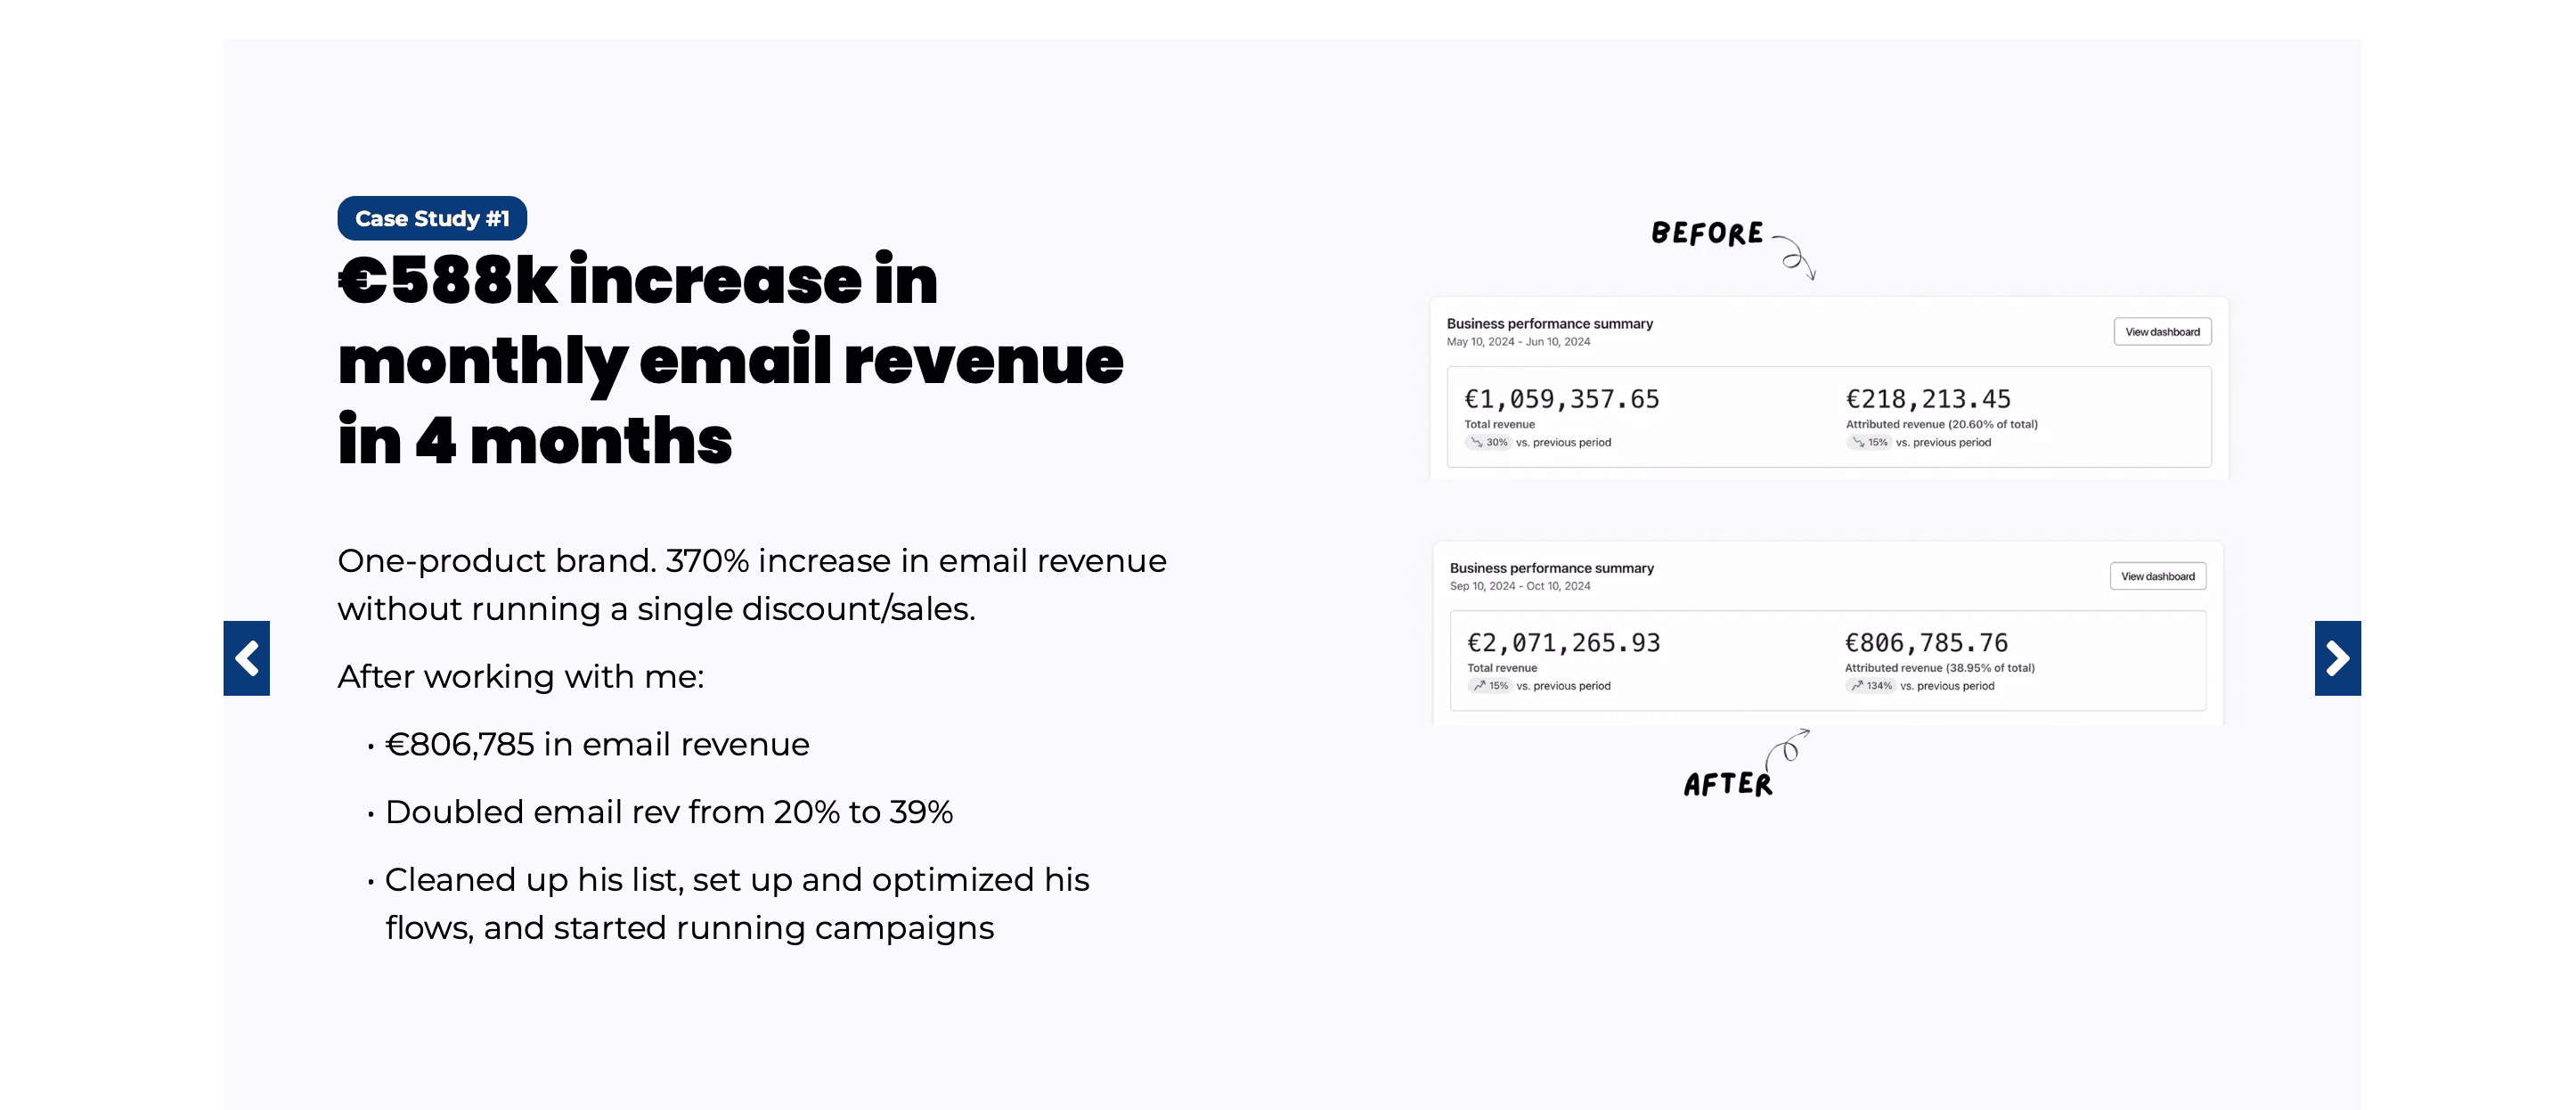Go to the next case study slide
Viewport: 2576px width, 1110px height.
click(2337, 658)
